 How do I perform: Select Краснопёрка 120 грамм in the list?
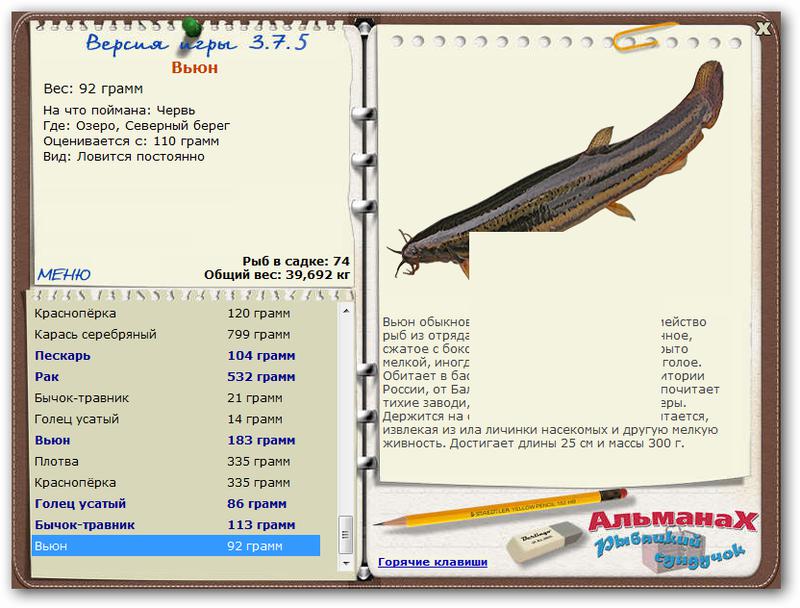(x=176, y=313)
